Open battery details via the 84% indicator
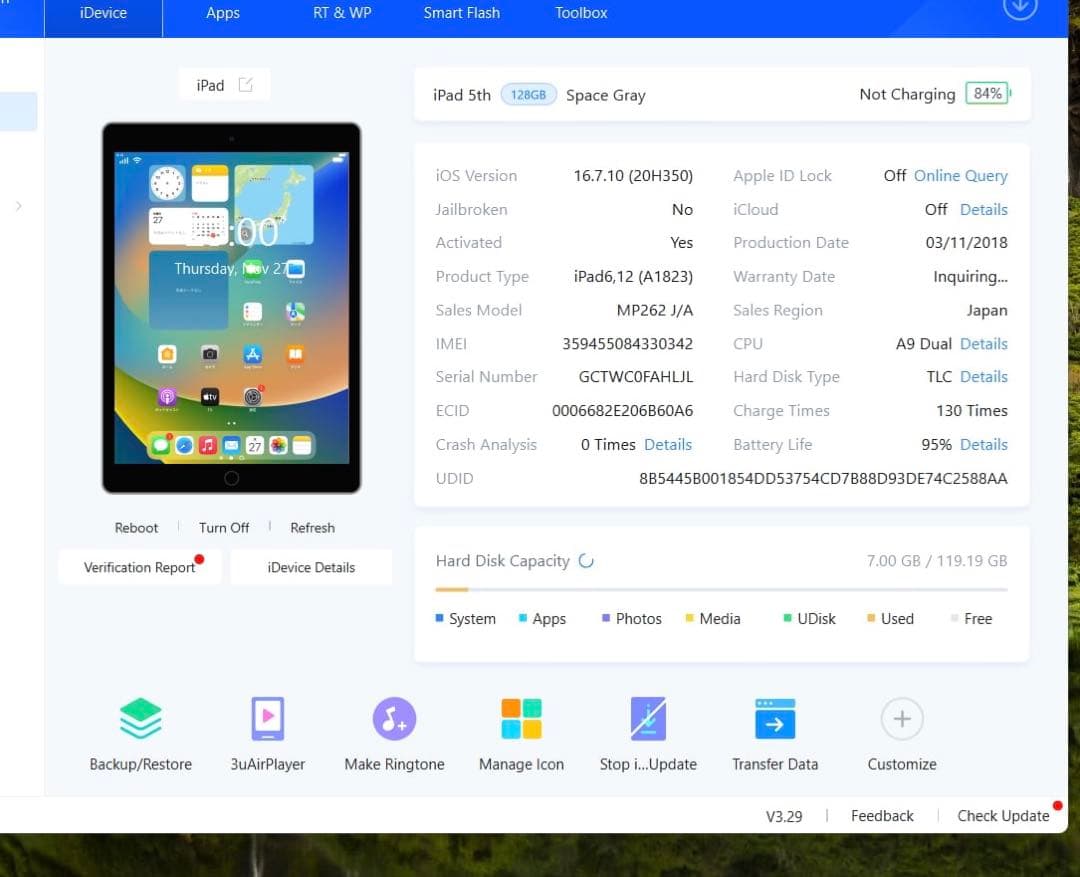This screenshot has width=1080, height=877. point(986,93)
